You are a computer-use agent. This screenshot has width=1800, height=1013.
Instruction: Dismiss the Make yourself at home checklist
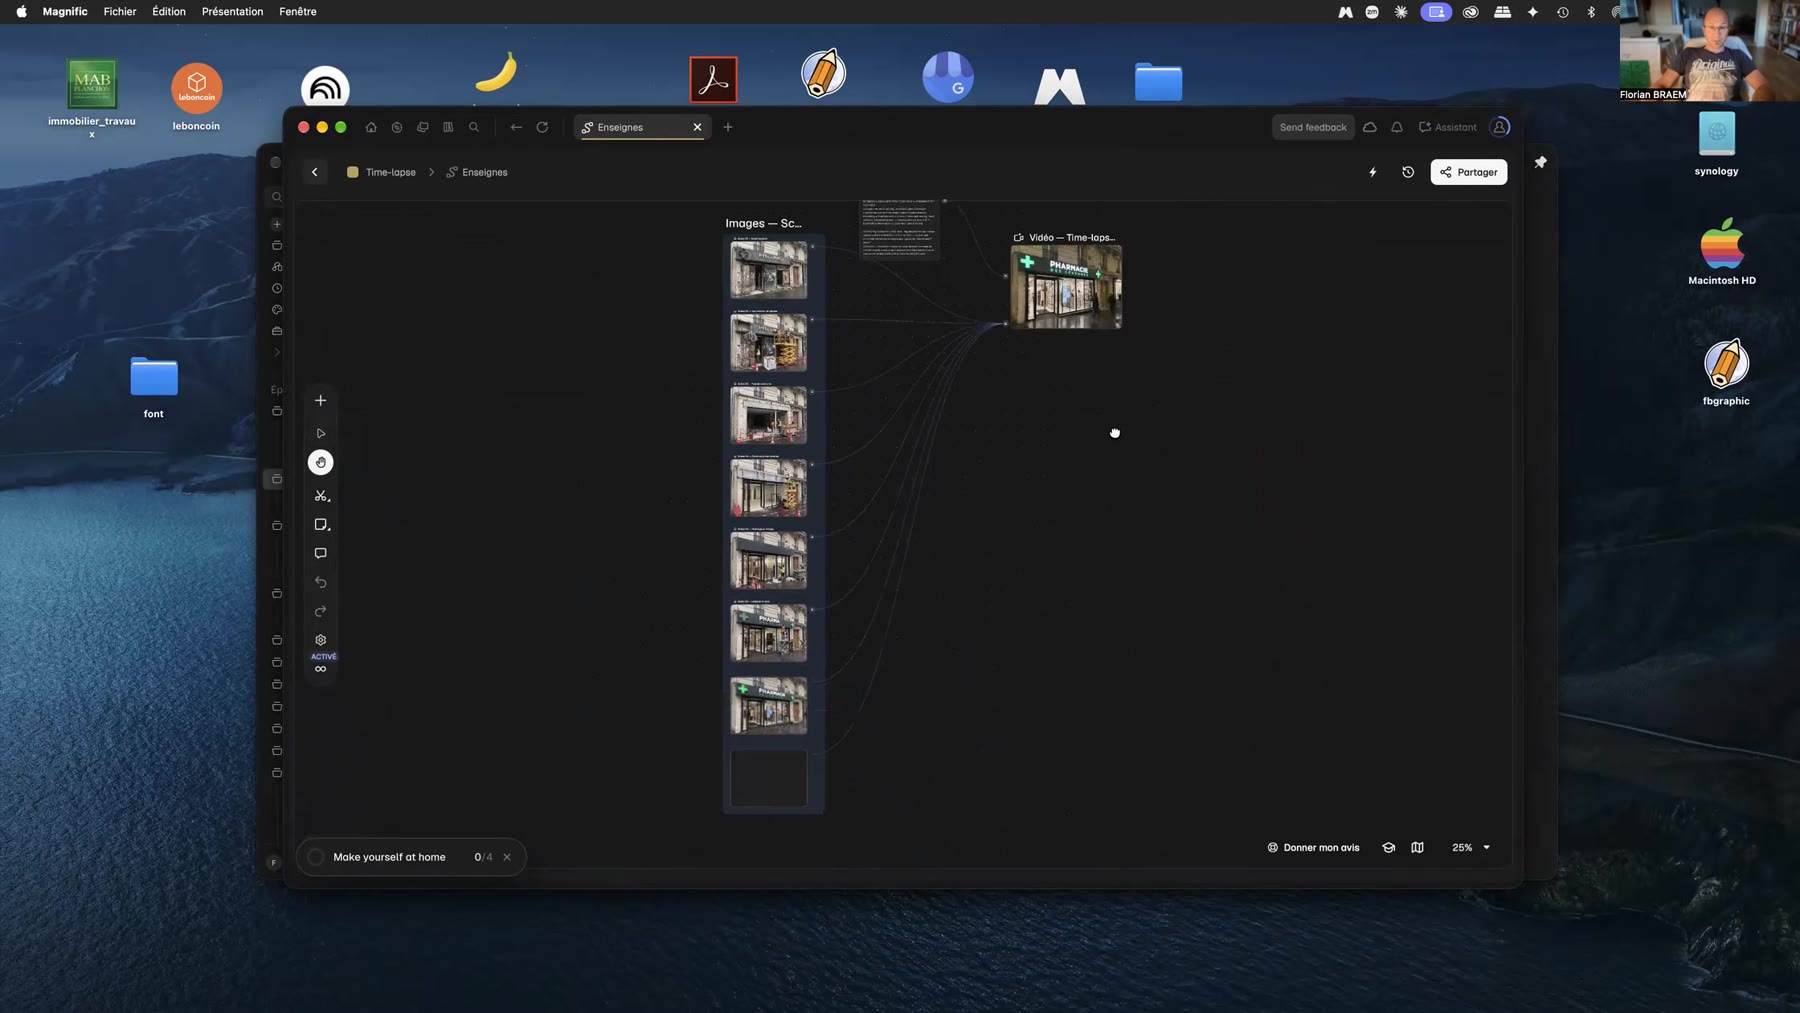(x=507, y=857)
